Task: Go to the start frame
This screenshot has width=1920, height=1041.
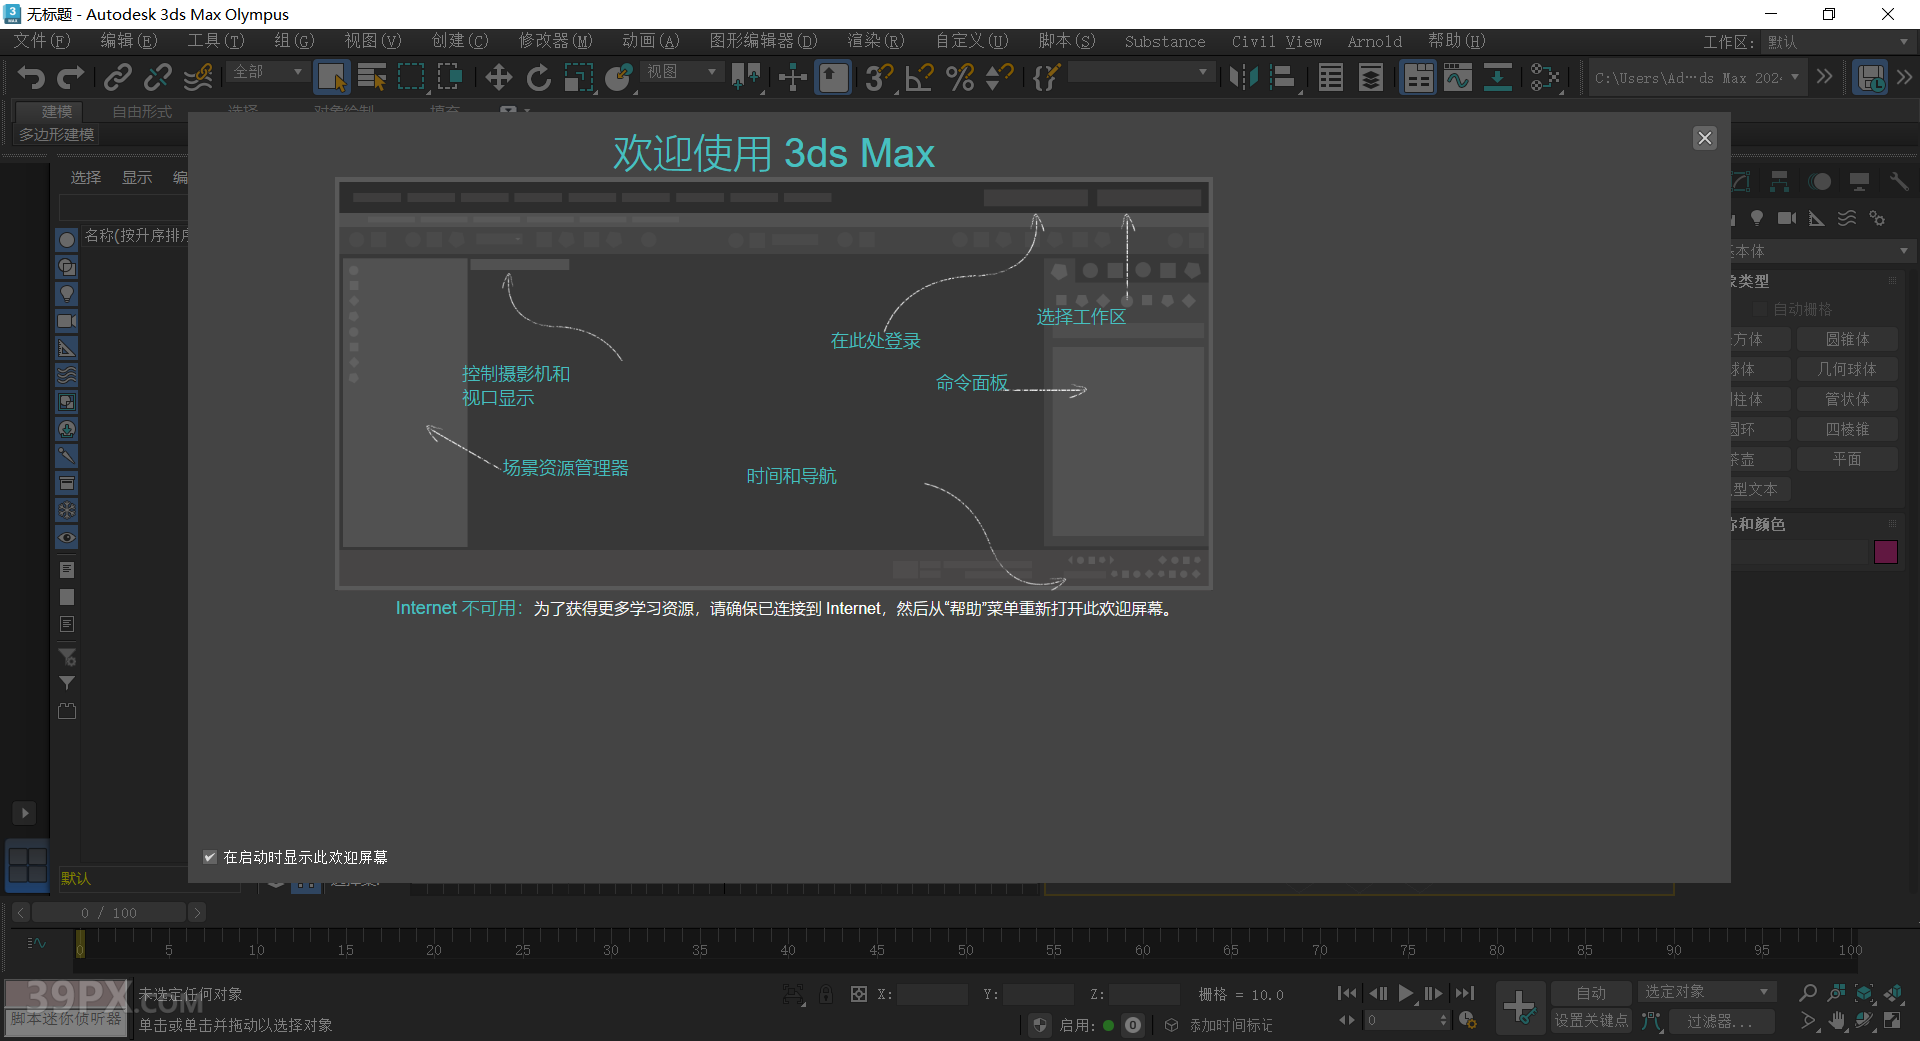Action: (1347, 993)
